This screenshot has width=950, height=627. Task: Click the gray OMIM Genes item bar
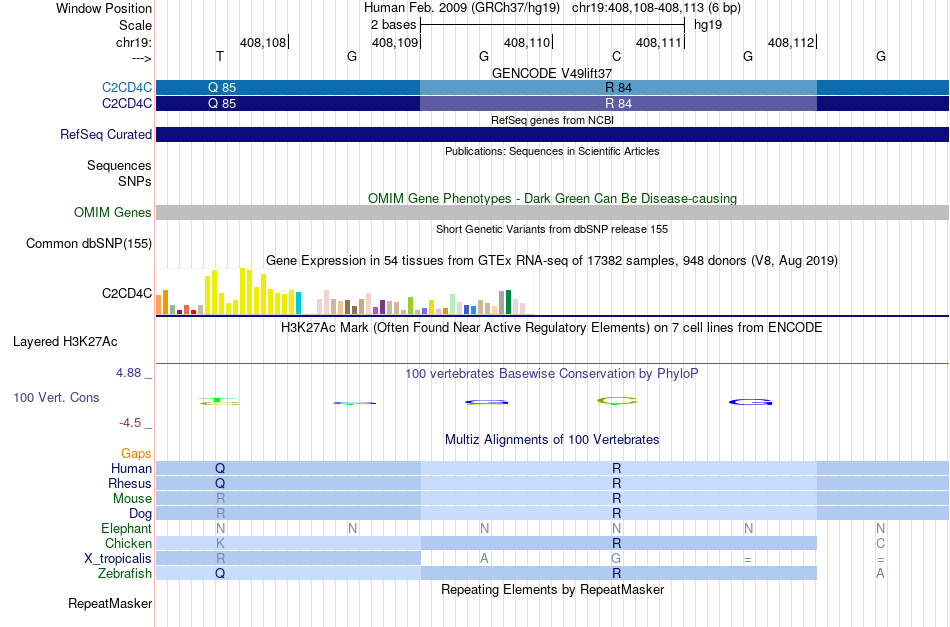point(552,213)
